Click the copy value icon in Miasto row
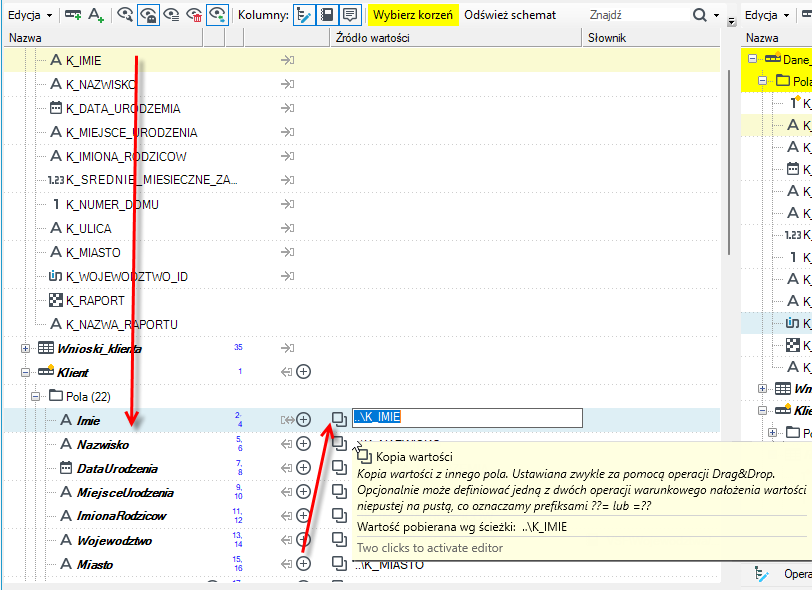This screenshot has height=590, width=812. click(339, 563)
